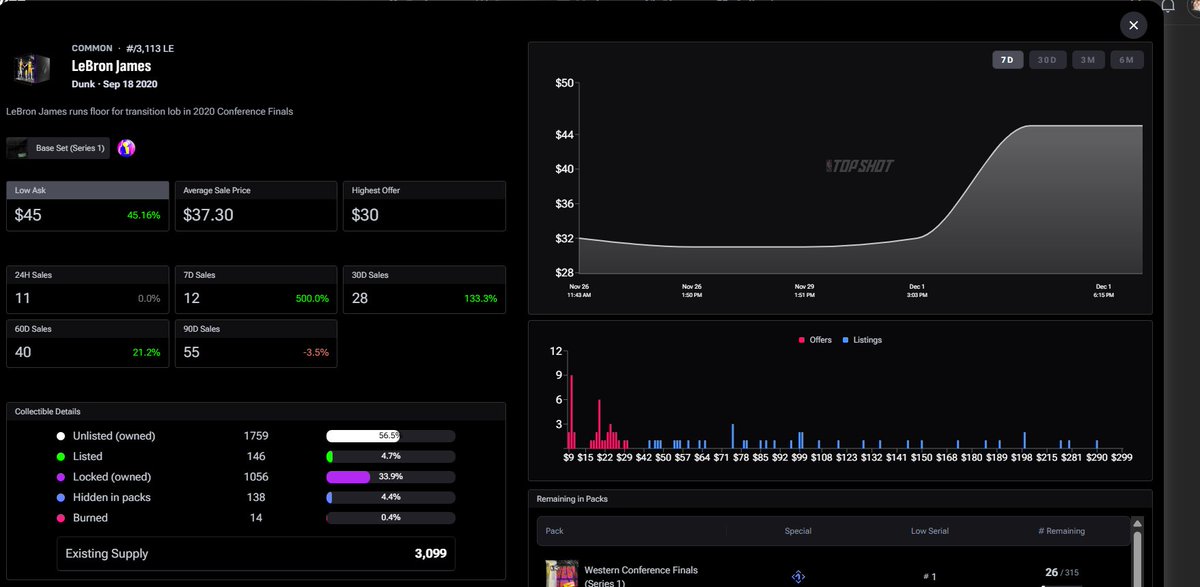Image resolution: width=1200 pixels, height=587 pixels.
Task: Click the 133.3% 30D Sales change
Action: coord(480,299)
